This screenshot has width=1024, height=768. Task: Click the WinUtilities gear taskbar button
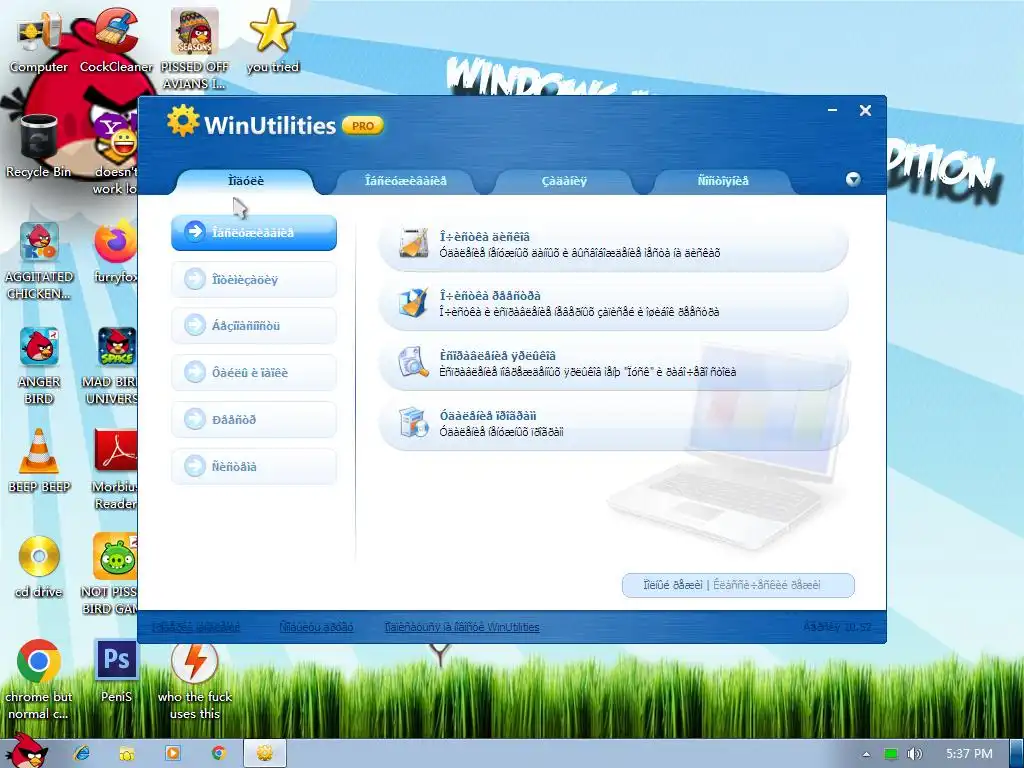click(x=264, y=753)
